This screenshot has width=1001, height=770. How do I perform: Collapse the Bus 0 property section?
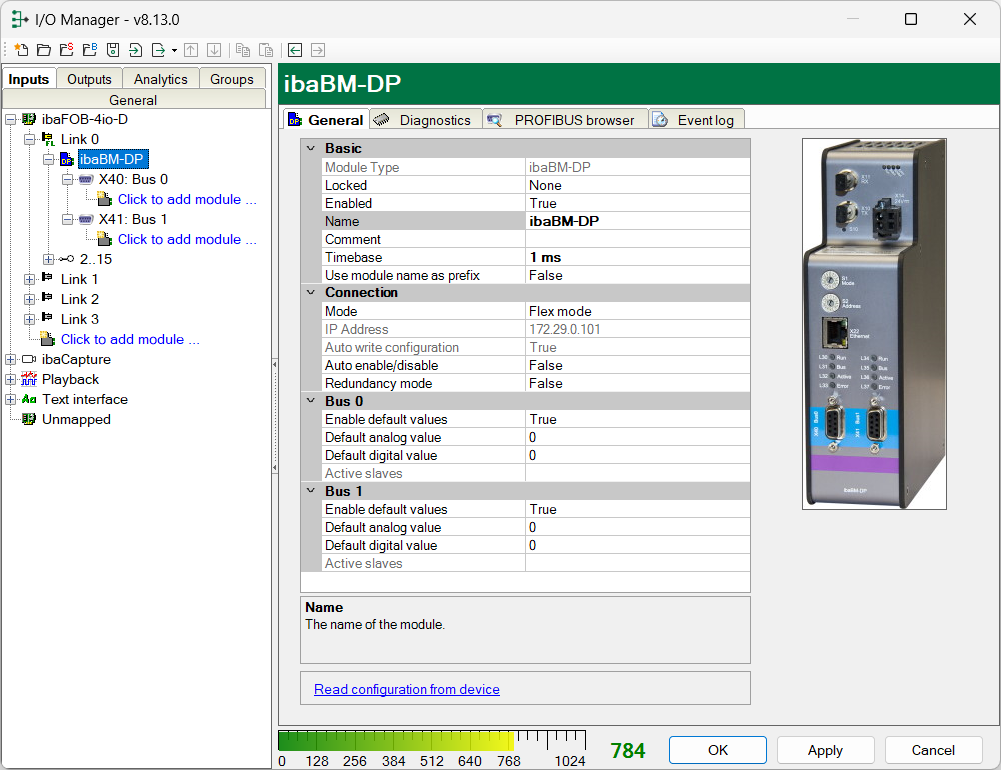pos(311,401)
